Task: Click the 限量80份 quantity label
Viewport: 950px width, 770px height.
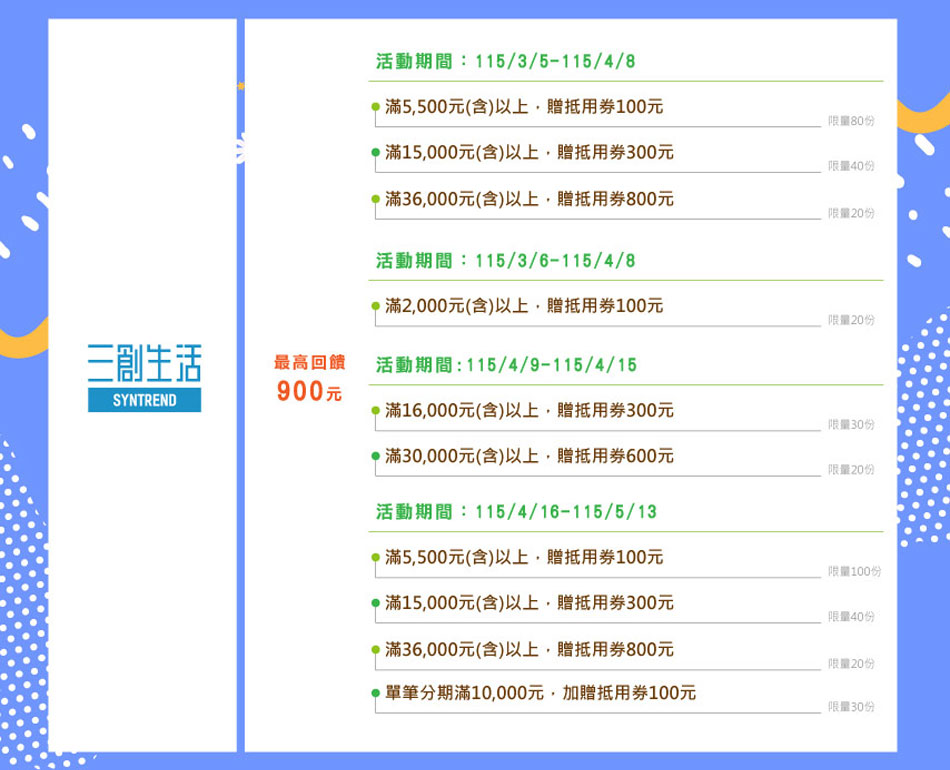Action: tap(851, 121)
